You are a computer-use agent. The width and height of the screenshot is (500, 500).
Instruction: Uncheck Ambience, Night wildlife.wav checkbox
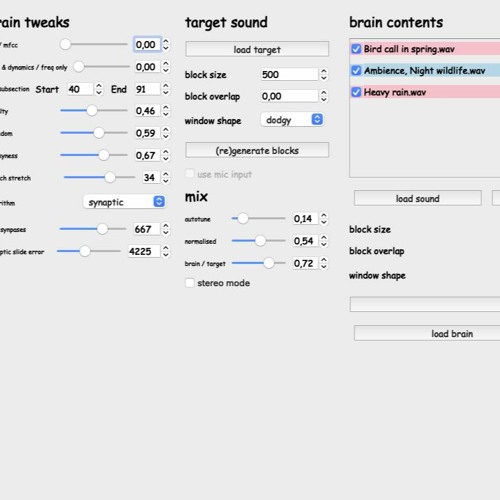(x=356, y=71)
